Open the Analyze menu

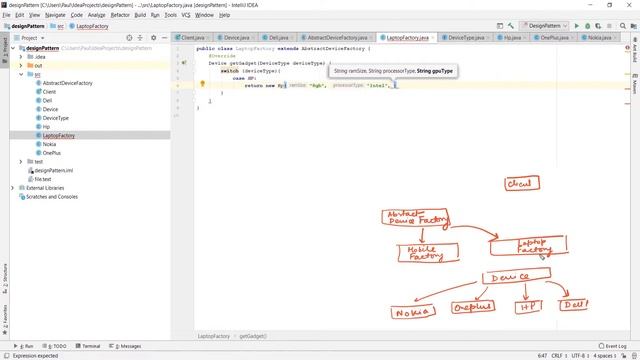[96, 15]
